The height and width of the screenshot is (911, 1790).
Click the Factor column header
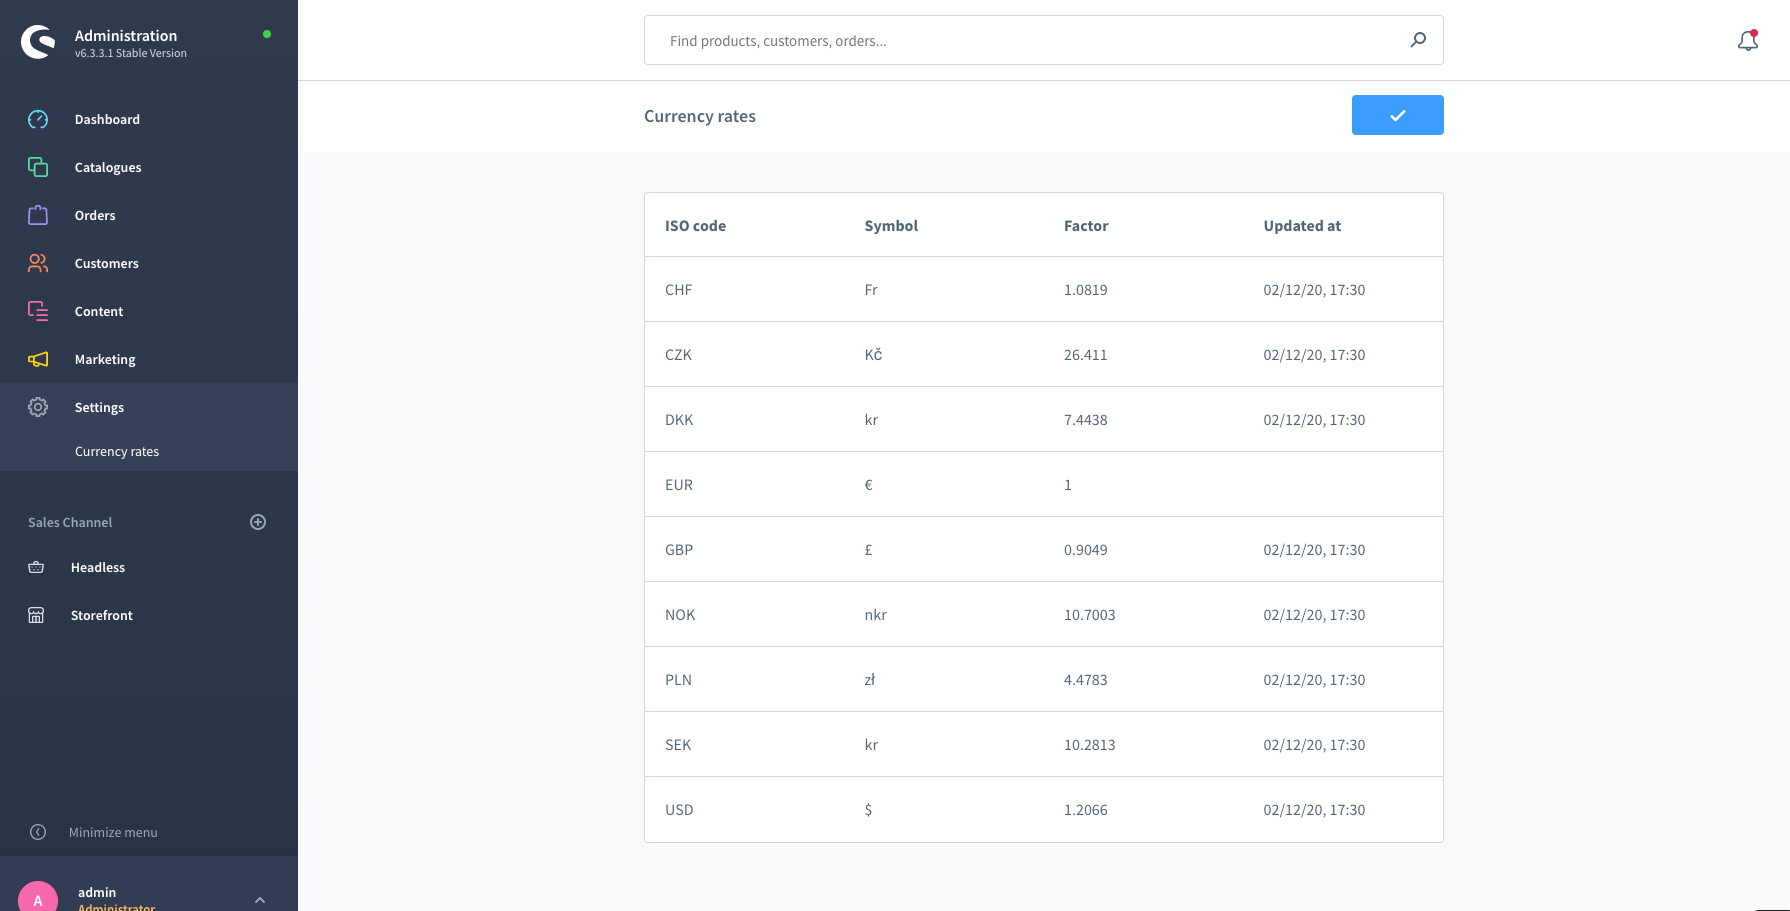(1086, 226)
